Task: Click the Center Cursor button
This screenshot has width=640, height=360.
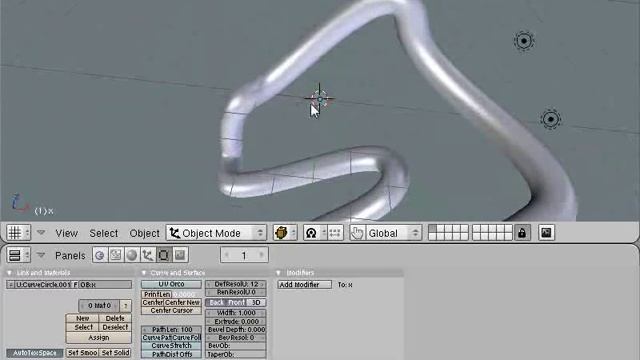Action: pyautogui.click(x=171, y=311)
